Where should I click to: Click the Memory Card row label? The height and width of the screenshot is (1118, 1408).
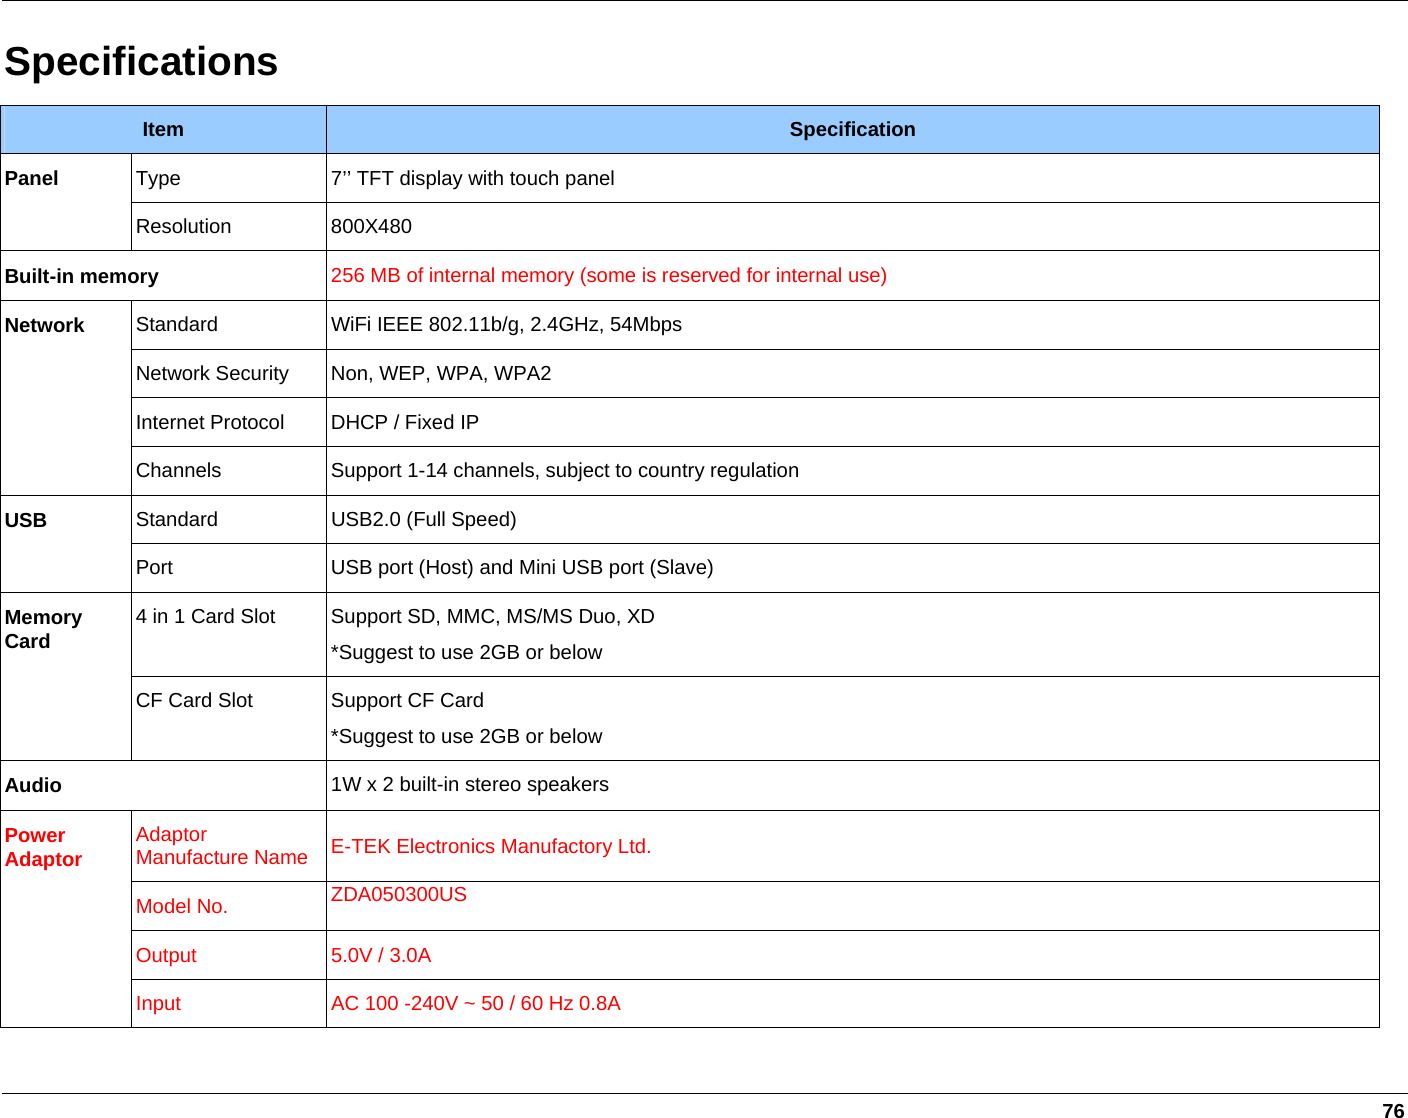coord(43,629)
